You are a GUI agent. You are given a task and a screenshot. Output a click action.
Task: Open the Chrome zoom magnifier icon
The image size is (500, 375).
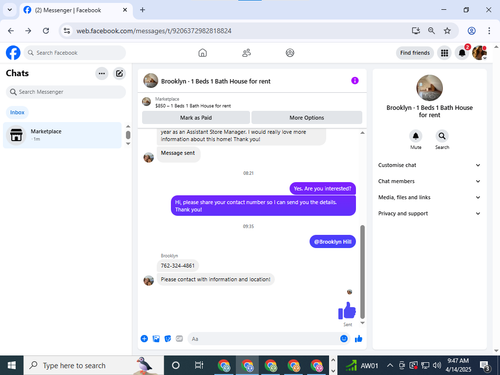(431, 31)
